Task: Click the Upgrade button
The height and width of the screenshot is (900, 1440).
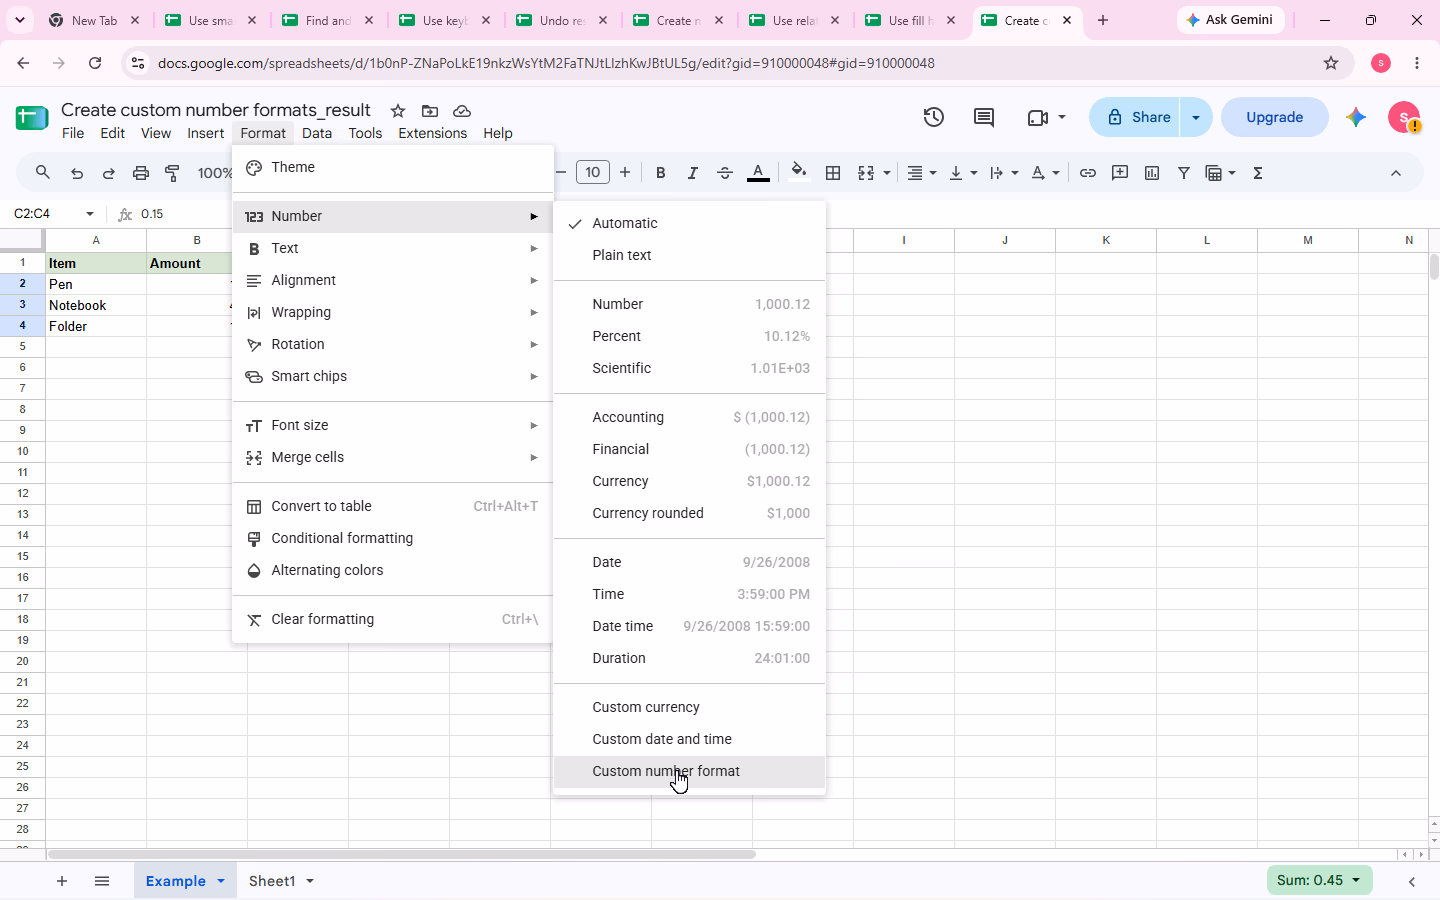Action: point(1274,117)
